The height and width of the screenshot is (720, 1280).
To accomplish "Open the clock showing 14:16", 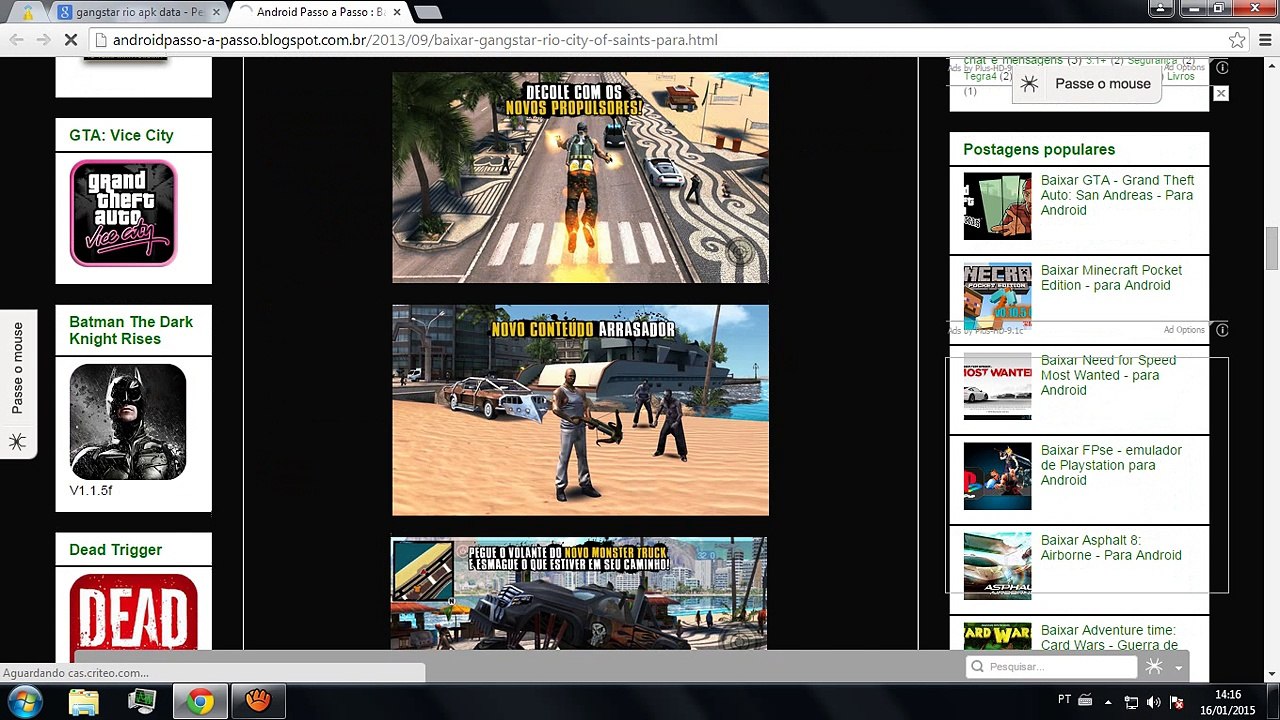I will tap(1228, 702).
